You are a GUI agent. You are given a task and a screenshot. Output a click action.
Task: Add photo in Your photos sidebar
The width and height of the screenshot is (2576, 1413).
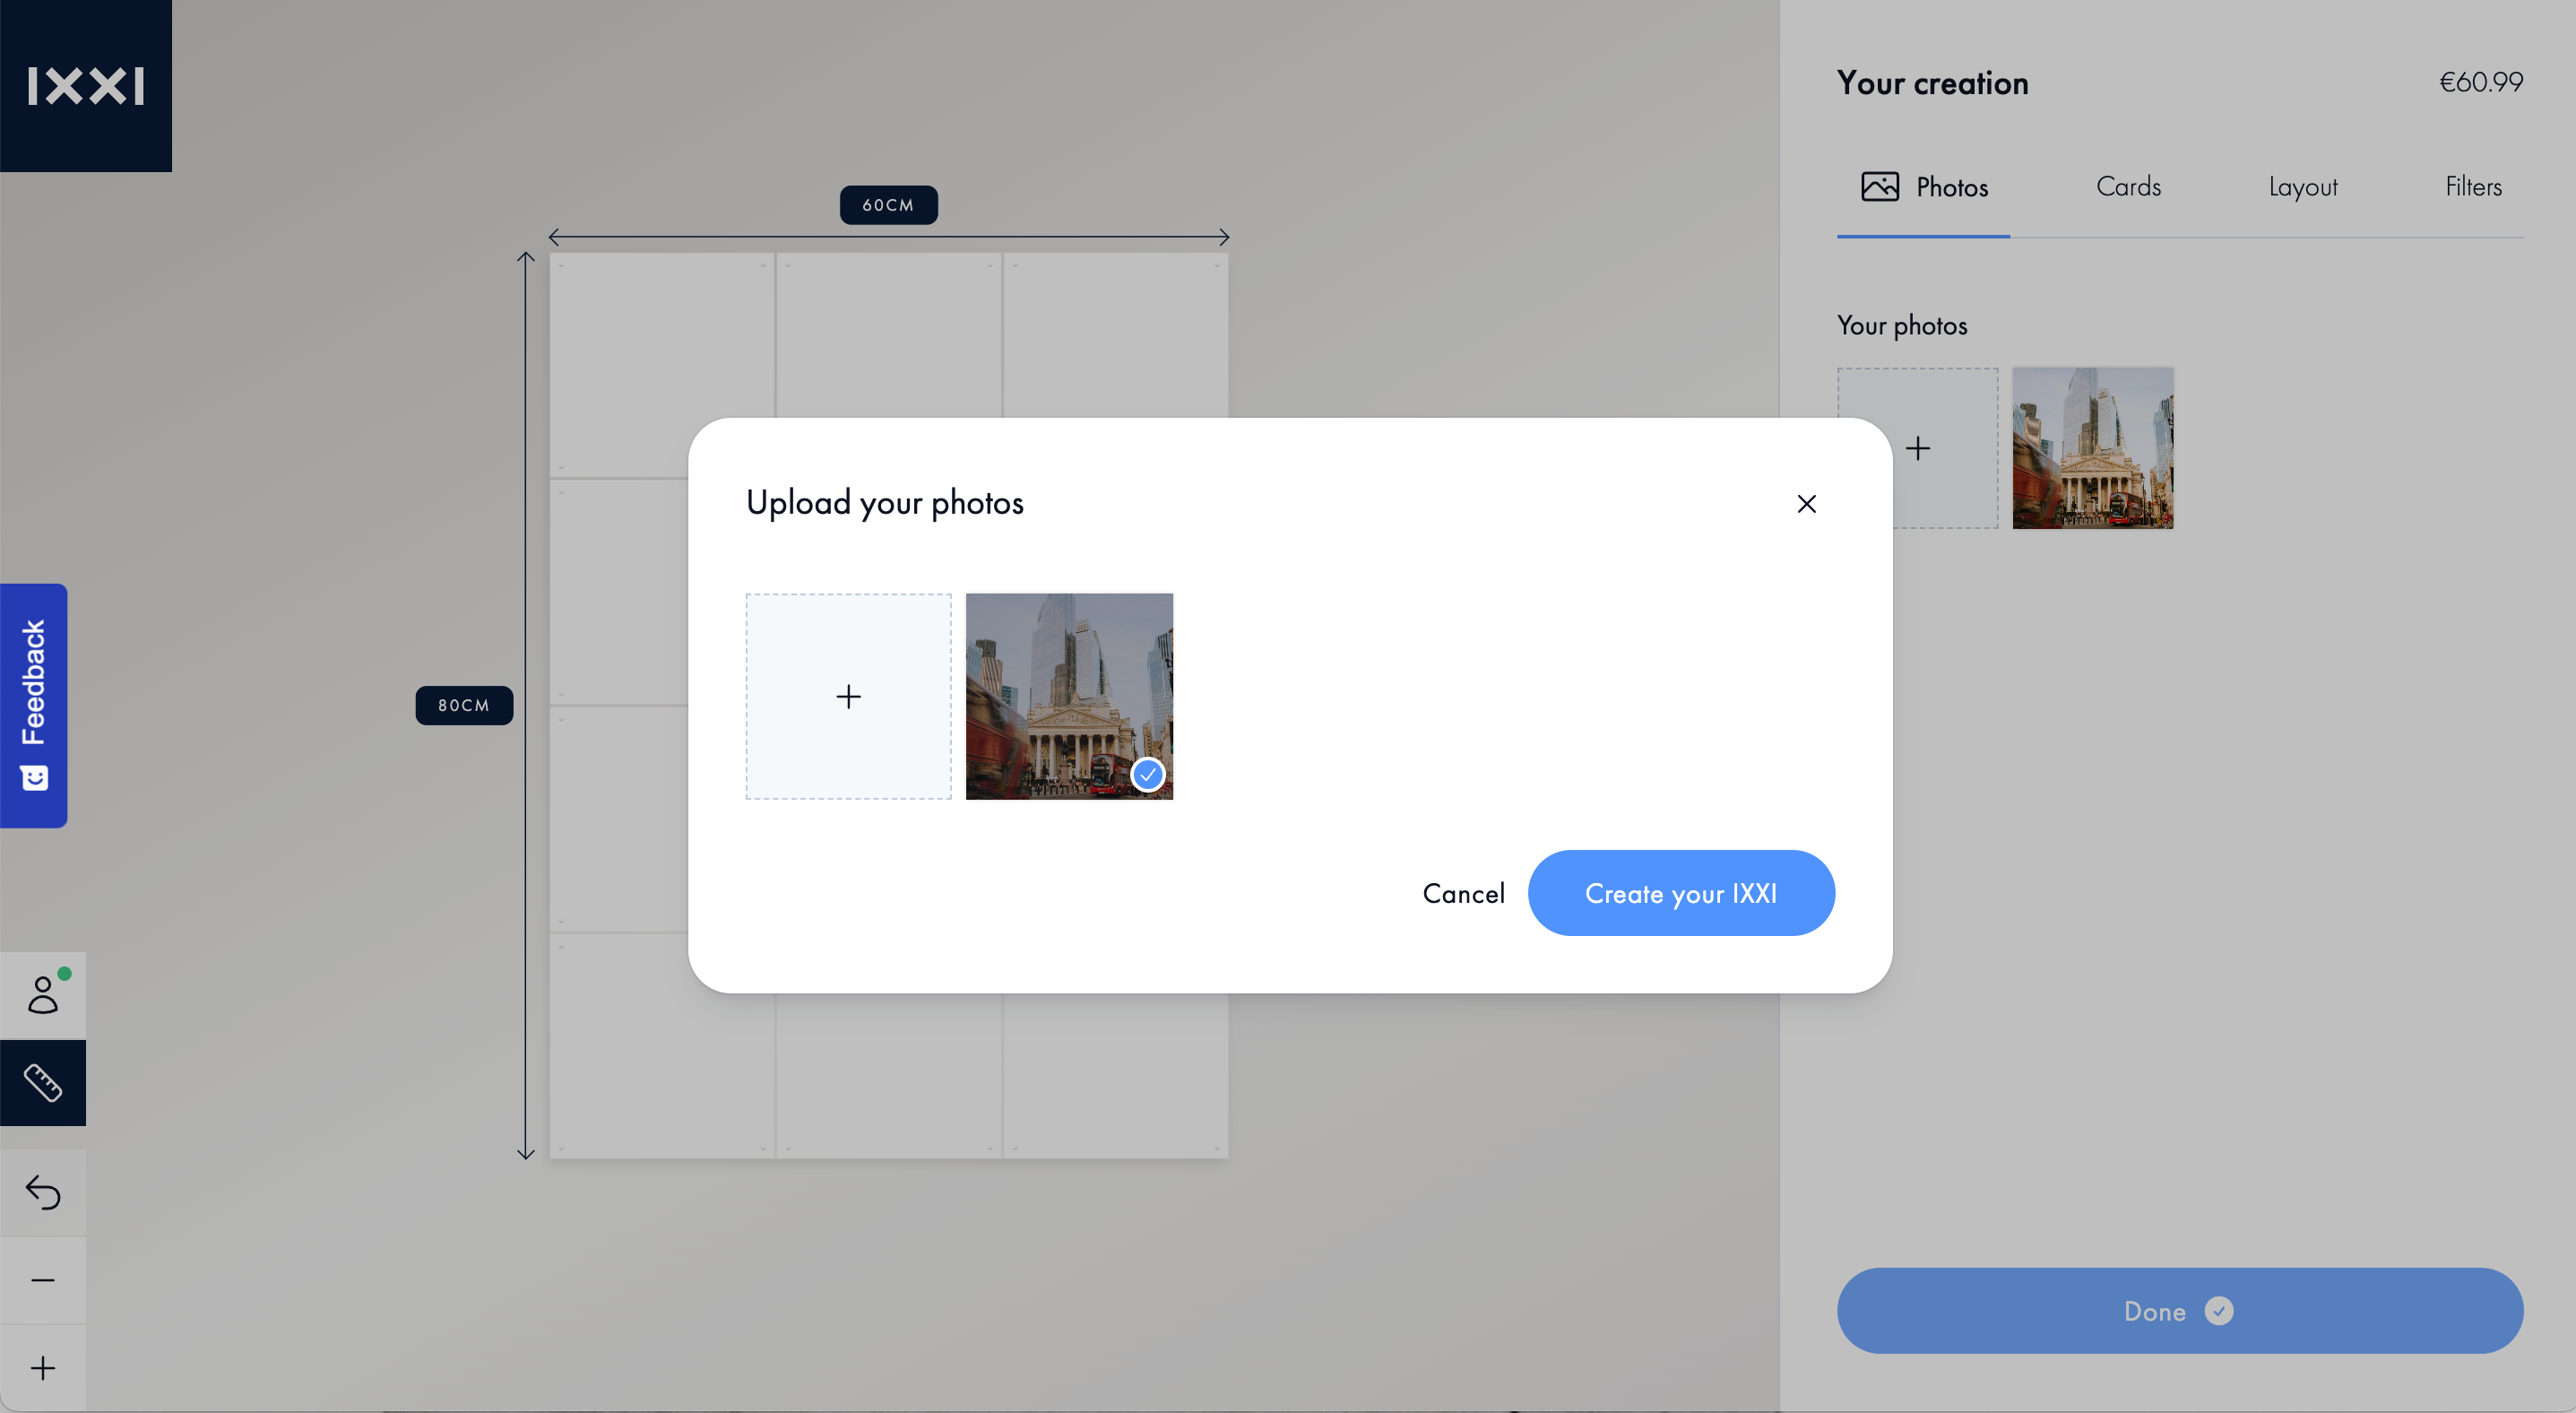pyautogui.click(x=1917, y=448)
